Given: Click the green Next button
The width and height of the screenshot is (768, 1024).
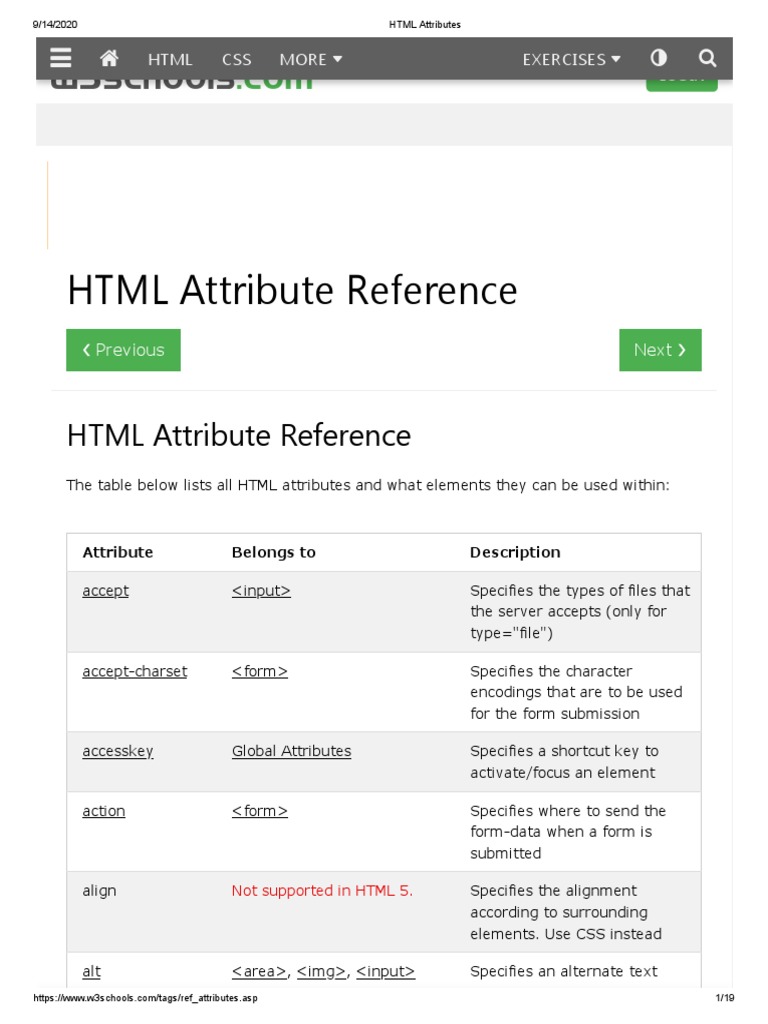Looking at the screenshot, I should 660,350.
